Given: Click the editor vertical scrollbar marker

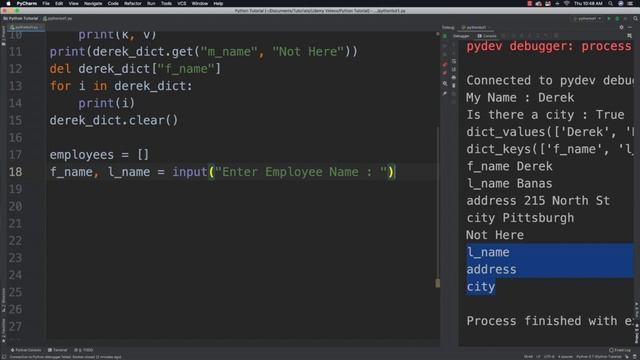Looking at the screenshot, I should 438,283.
